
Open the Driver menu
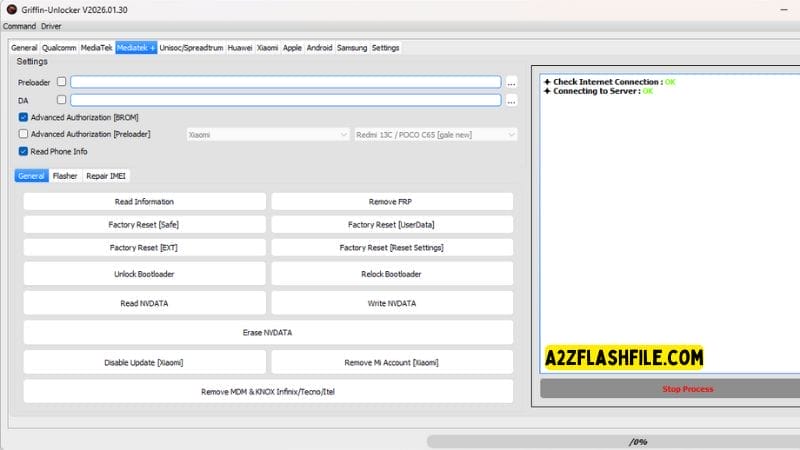coord(51,26)
